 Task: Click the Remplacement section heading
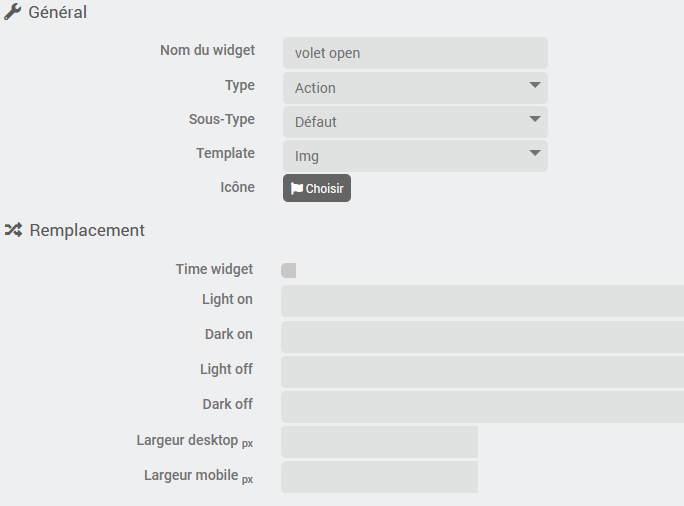point(87,230)
